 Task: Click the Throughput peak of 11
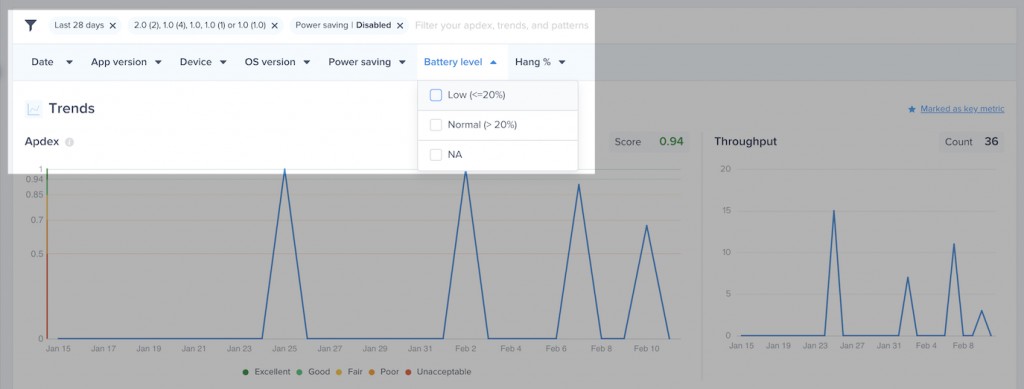click(954, 244)
